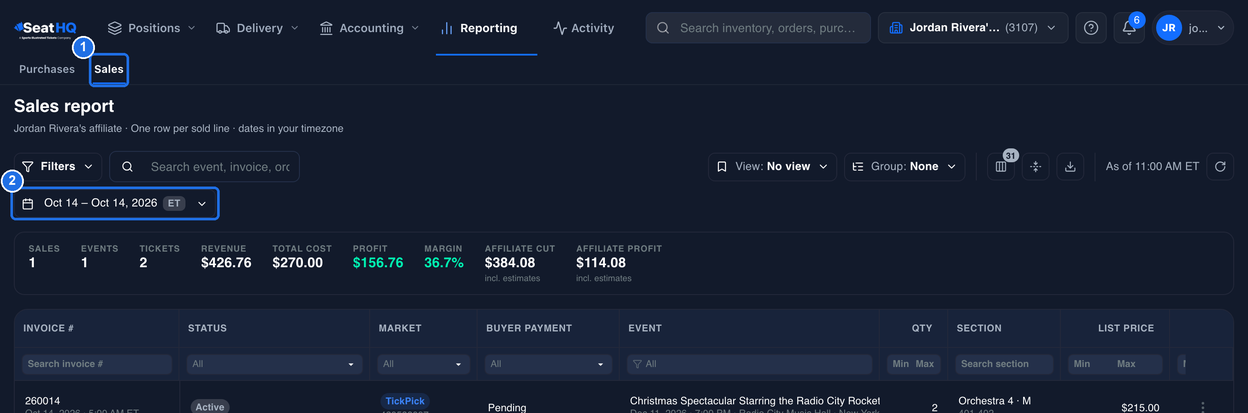The width and height of the screenshot is (1248, 413).
Task: Click the TickPick market badge
Action: click(x=405, y=401)
